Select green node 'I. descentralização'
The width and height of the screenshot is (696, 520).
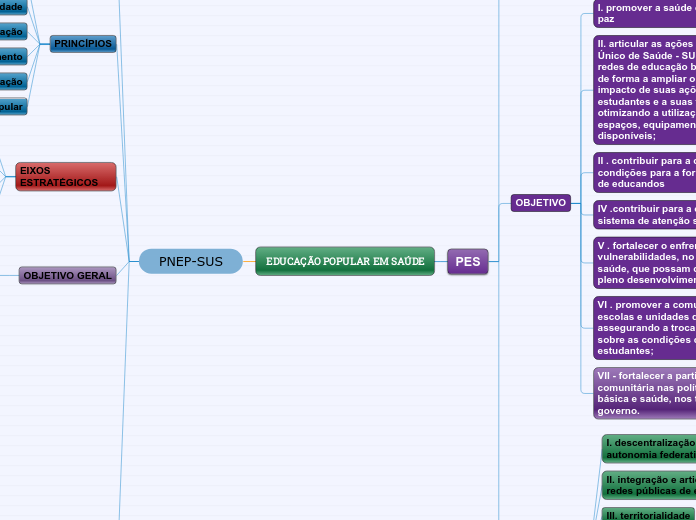pos(649,449)
